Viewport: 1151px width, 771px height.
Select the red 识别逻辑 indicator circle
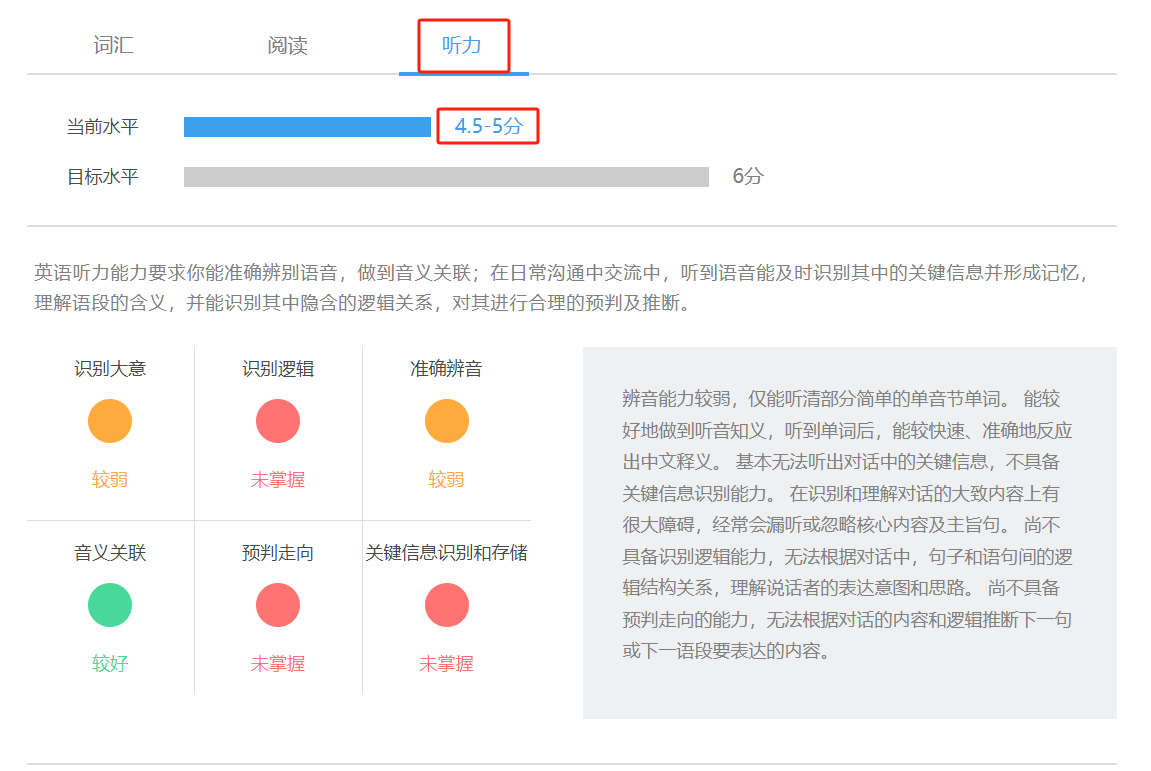point(278,420)
